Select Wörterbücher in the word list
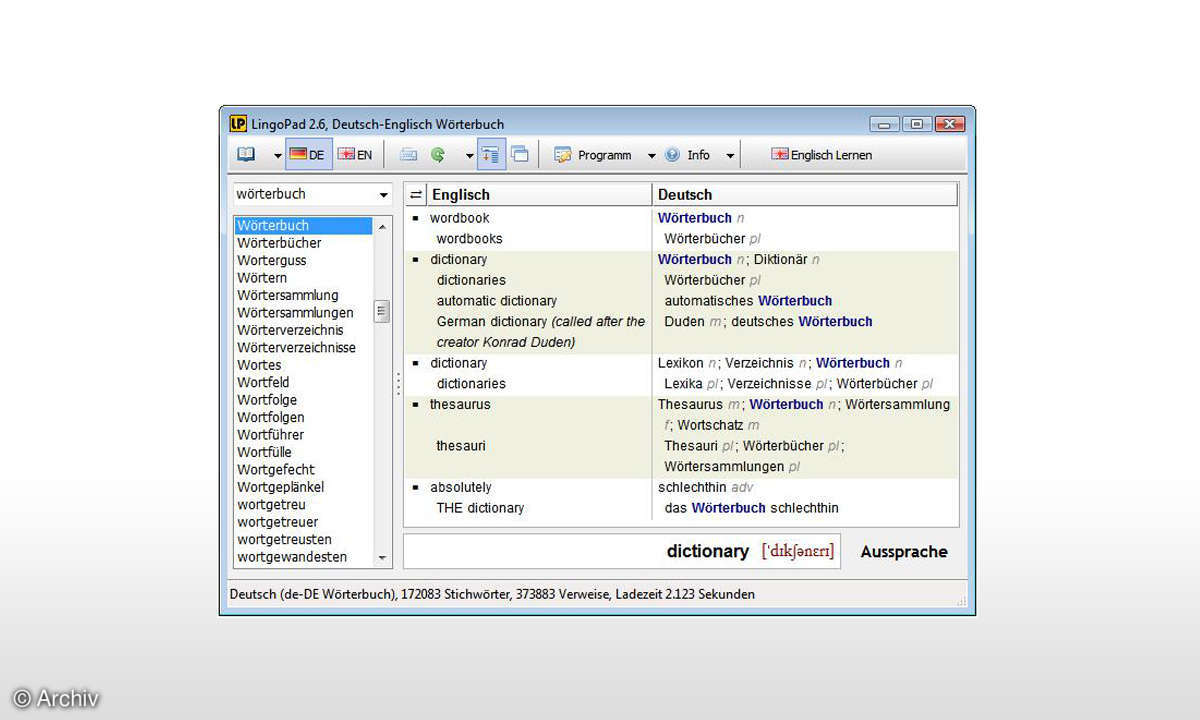 click(x=279, y=243)
